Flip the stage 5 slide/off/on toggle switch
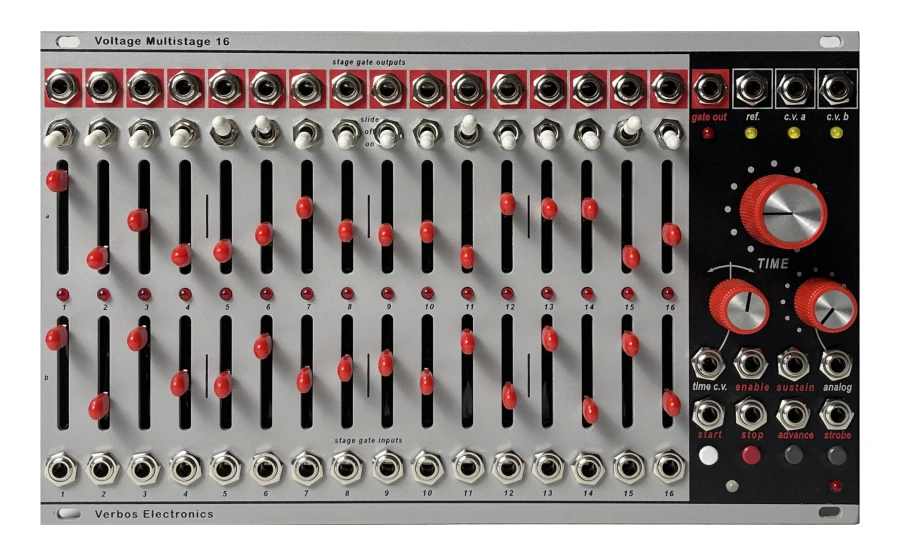900x556 pixels. click(225, 132)
